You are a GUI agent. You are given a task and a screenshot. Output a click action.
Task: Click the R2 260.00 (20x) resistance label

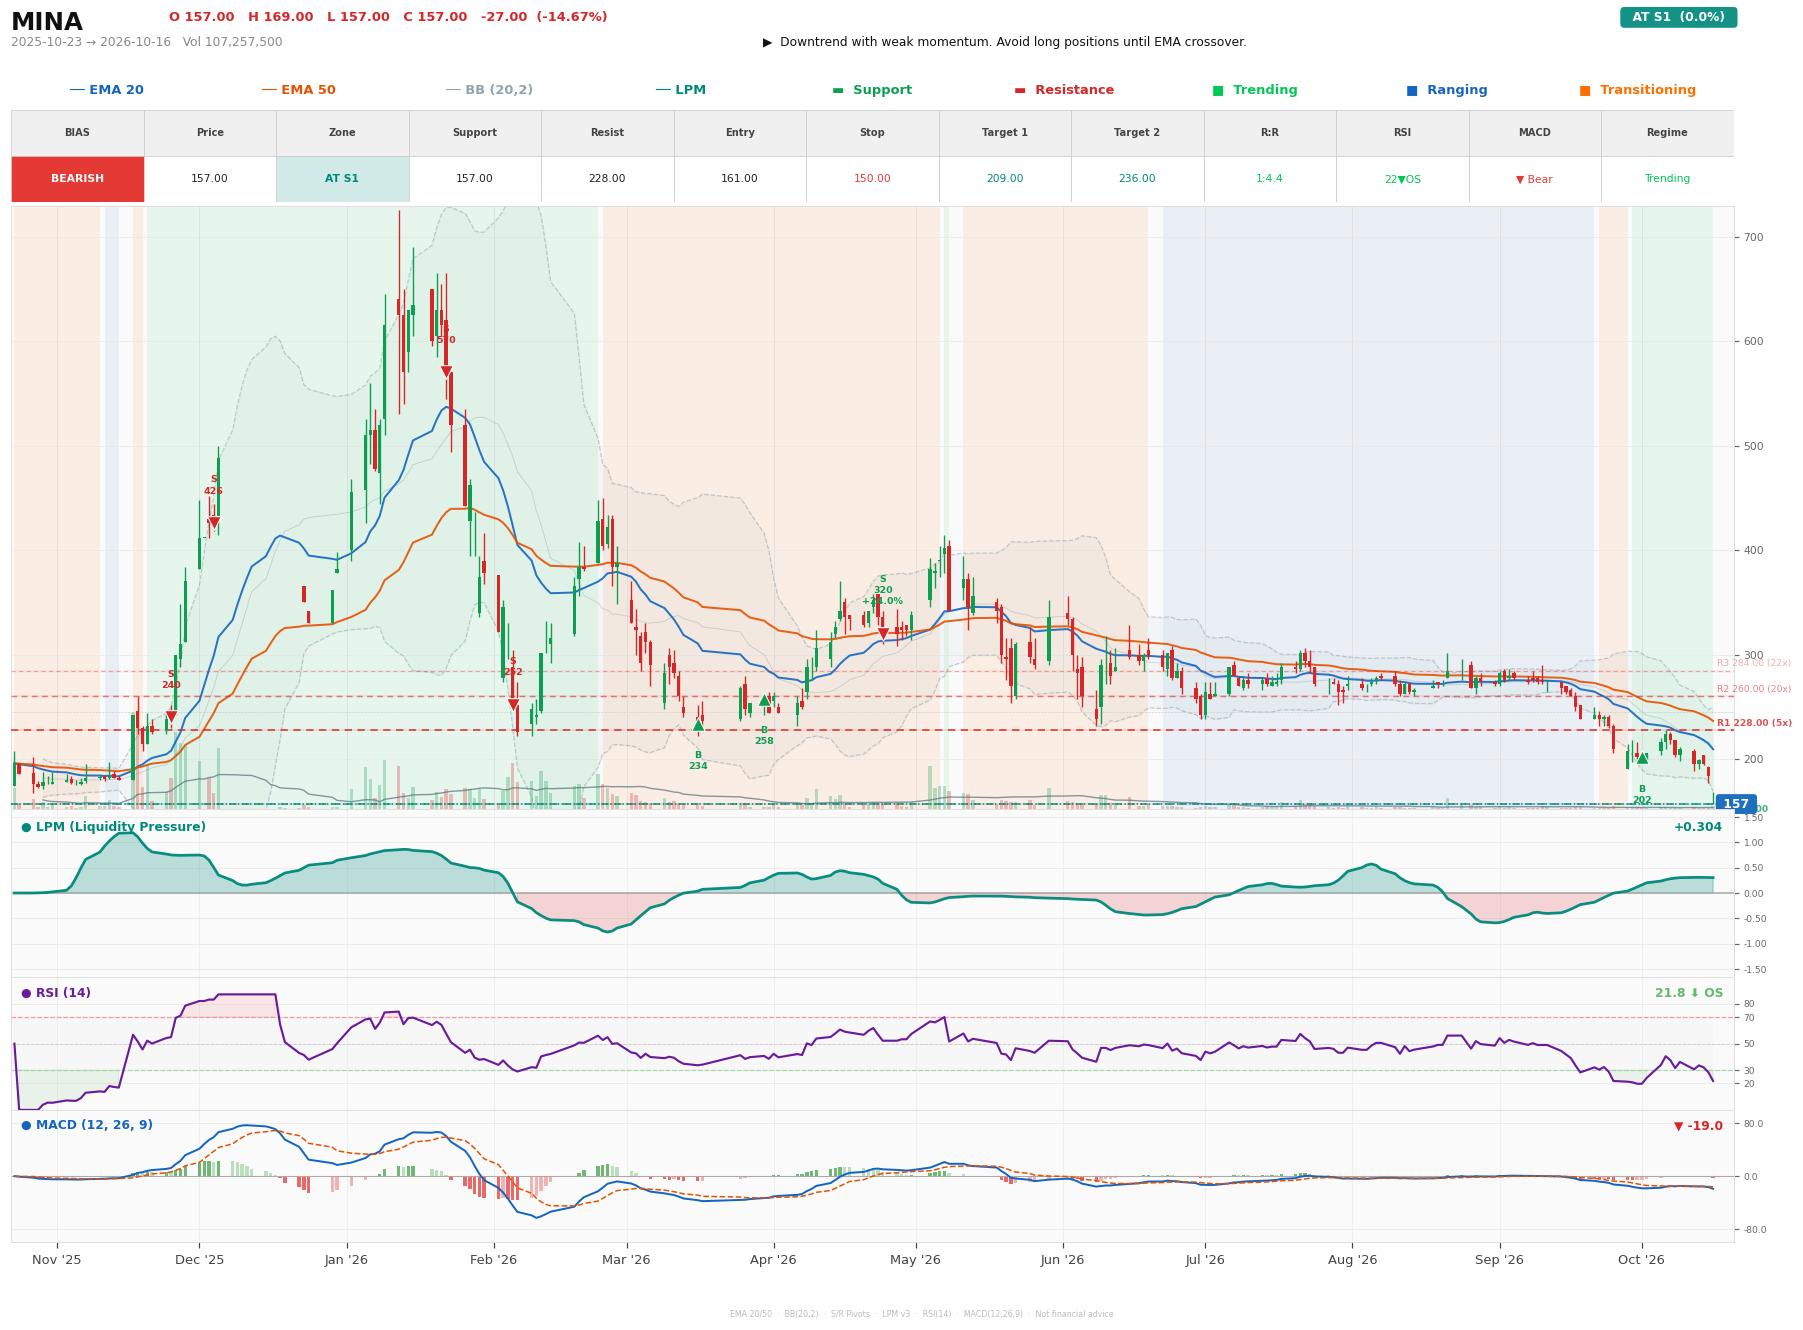[x=1754, y=689]
